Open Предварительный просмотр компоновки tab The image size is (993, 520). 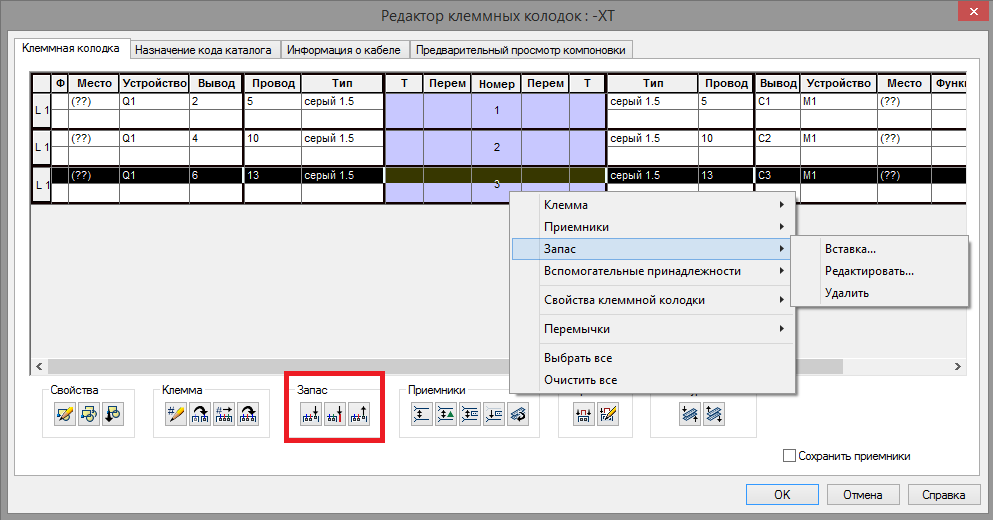click(x=521, y=50)
